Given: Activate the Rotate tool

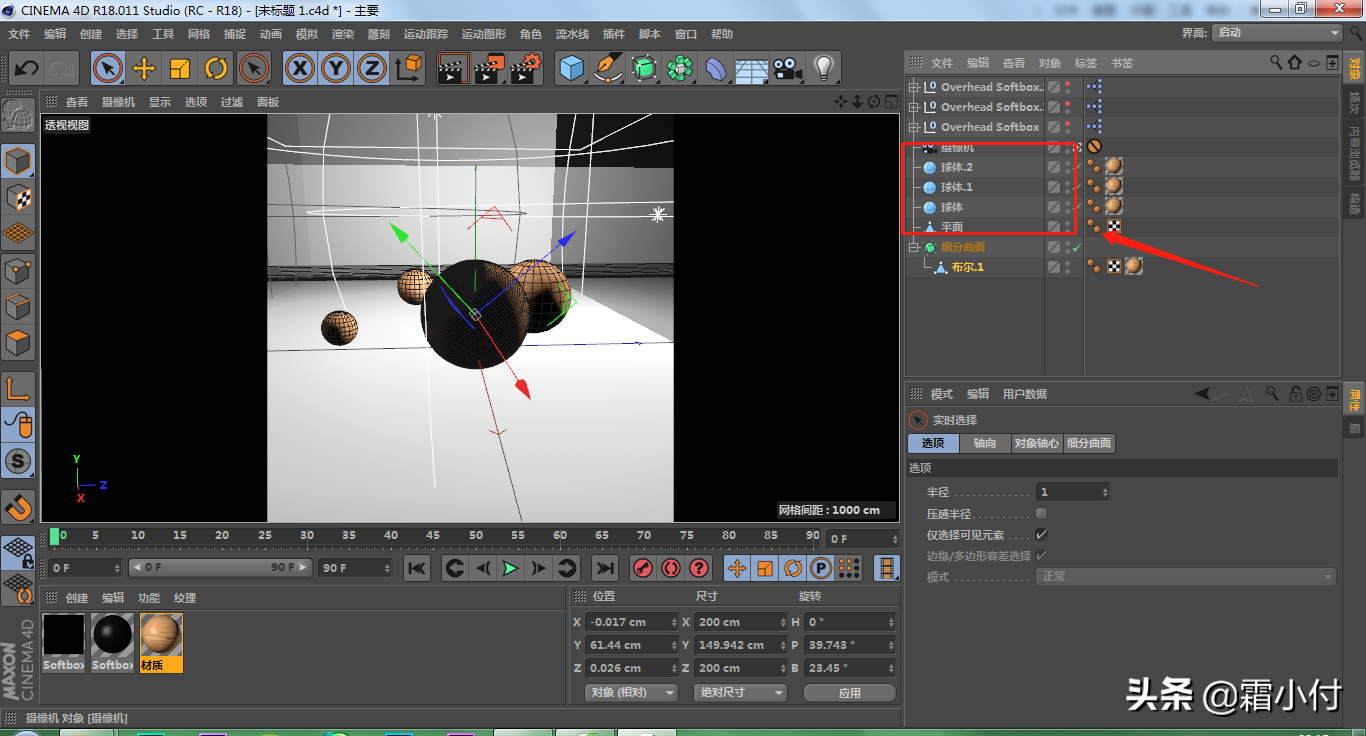Looking at the screenshot, I should 216,68.
